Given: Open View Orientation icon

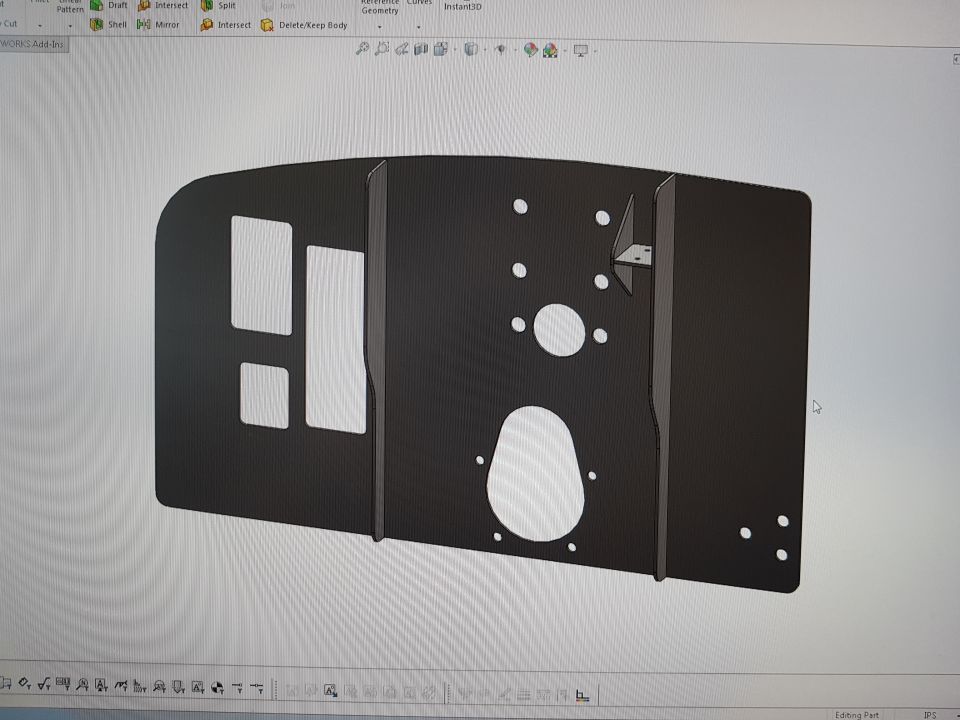Looking at the screenshot, I should [x=440, y=49].
